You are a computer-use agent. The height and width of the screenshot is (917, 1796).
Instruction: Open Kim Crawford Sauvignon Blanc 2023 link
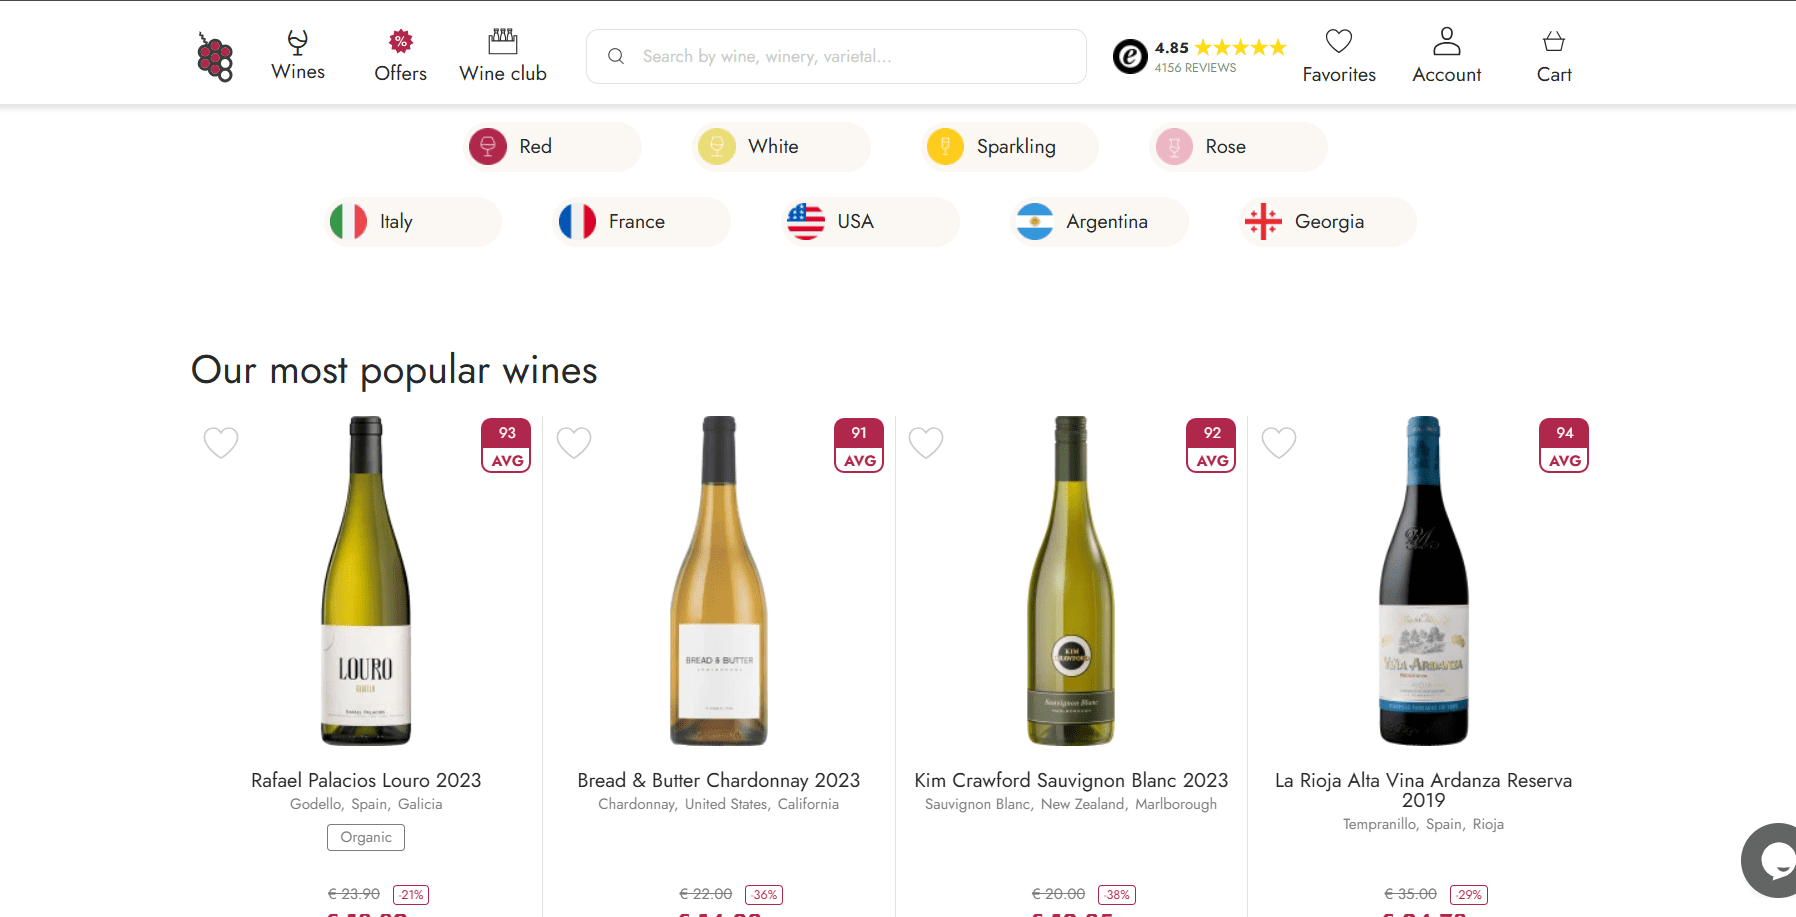tap(1071, 780)
